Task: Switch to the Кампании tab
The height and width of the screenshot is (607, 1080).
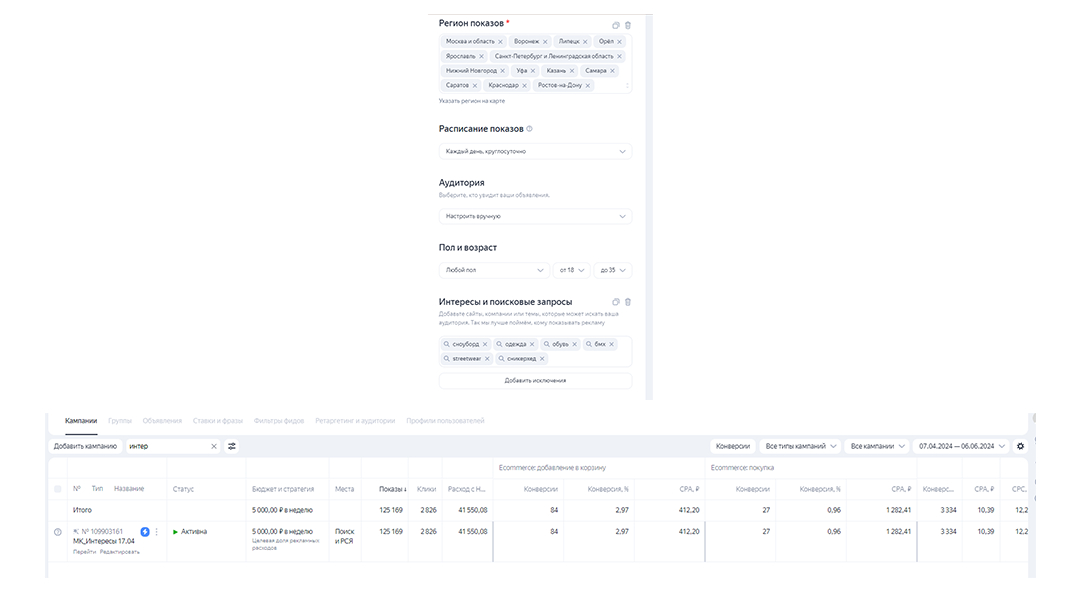Action: pyautogui.click(x=81, y=421)
